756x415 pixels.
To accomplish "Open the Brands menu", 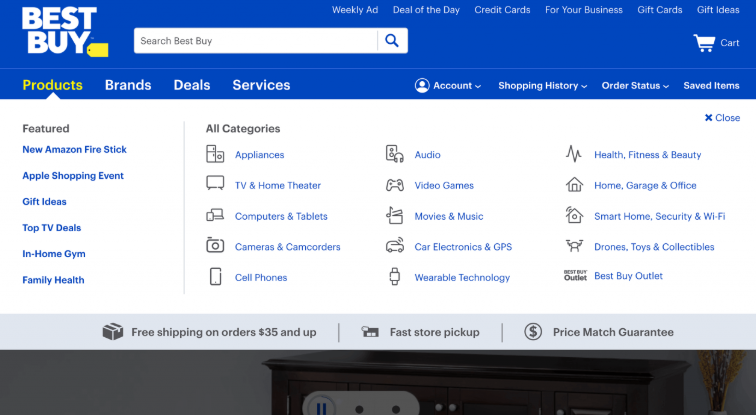I will [128, 85].
